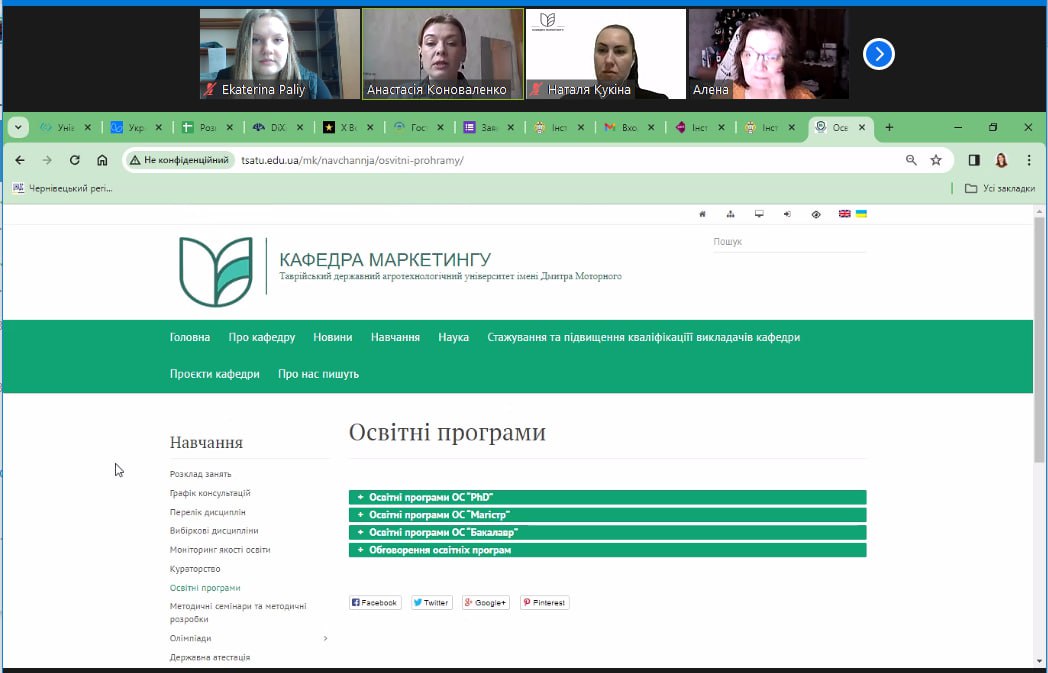Select Ekaterina Paliy's video thumbnail
This screenshot has height=673, width=1048.
pos(279,54)
